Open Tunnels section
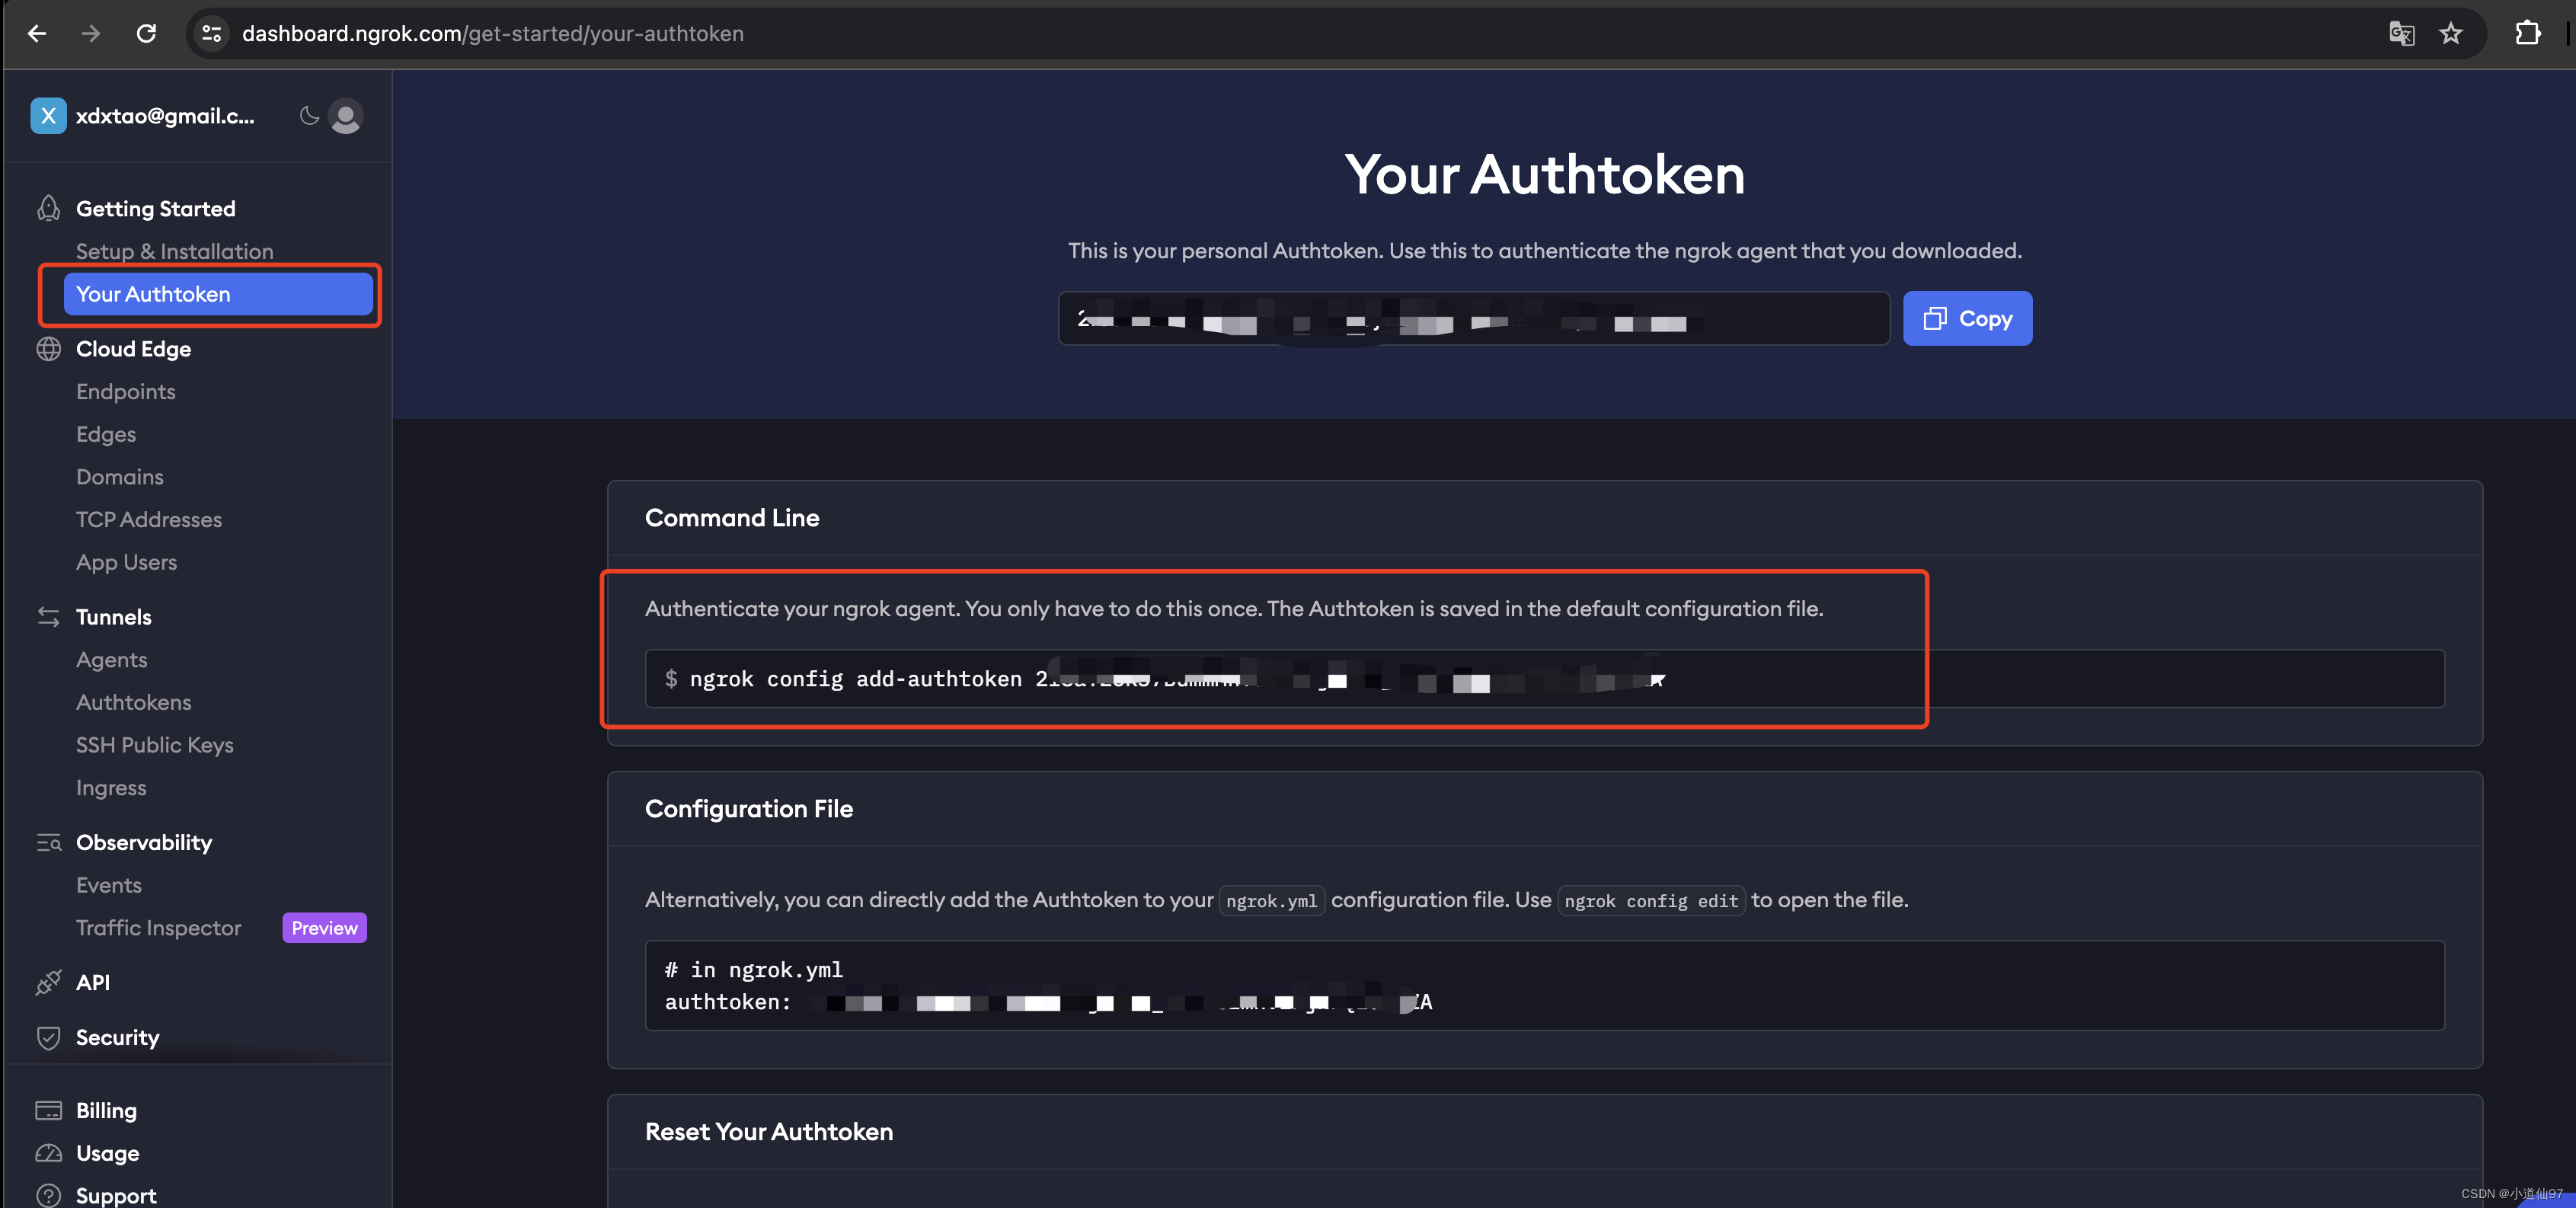The image size is (2576, 1208). 114,616
